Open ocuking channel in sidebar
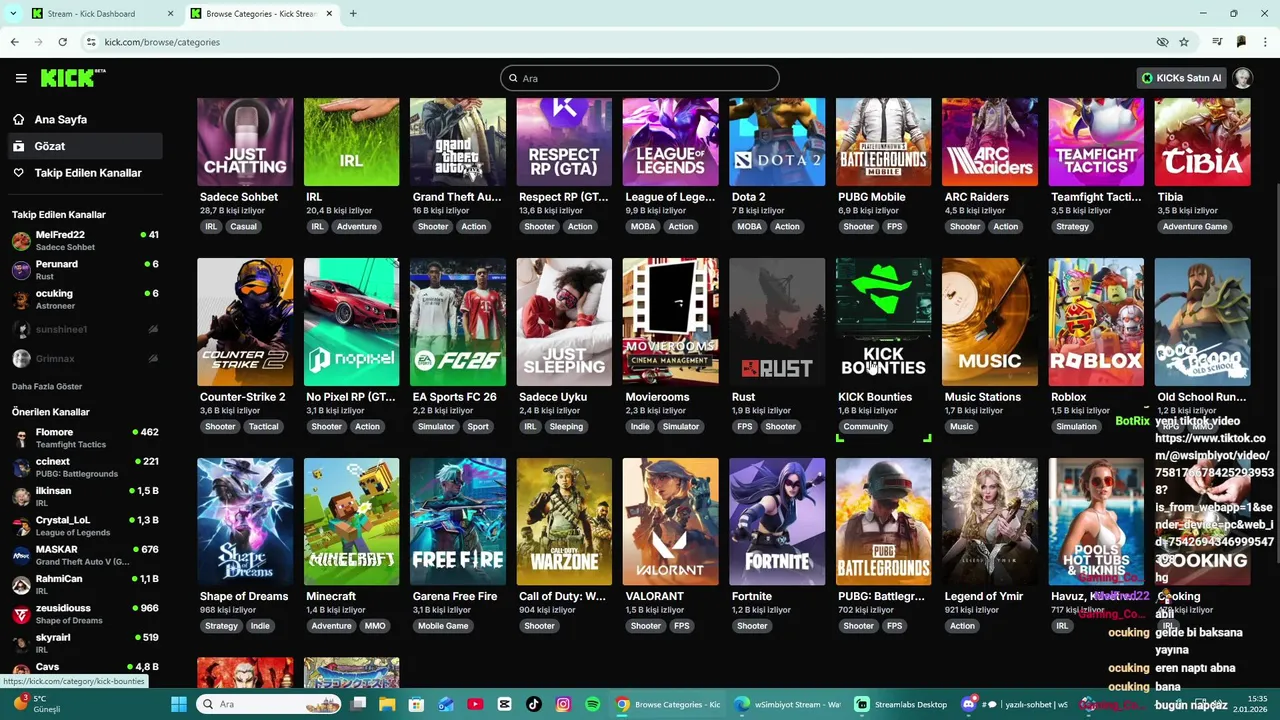 [85, 299]
